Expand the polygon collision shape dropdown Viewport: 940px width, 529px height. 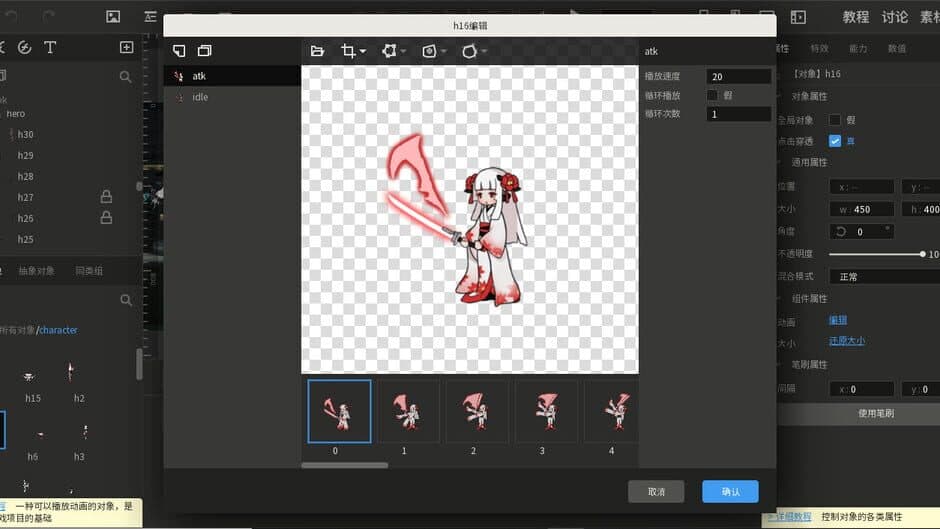pyautogui.click(x=484, y=52)
